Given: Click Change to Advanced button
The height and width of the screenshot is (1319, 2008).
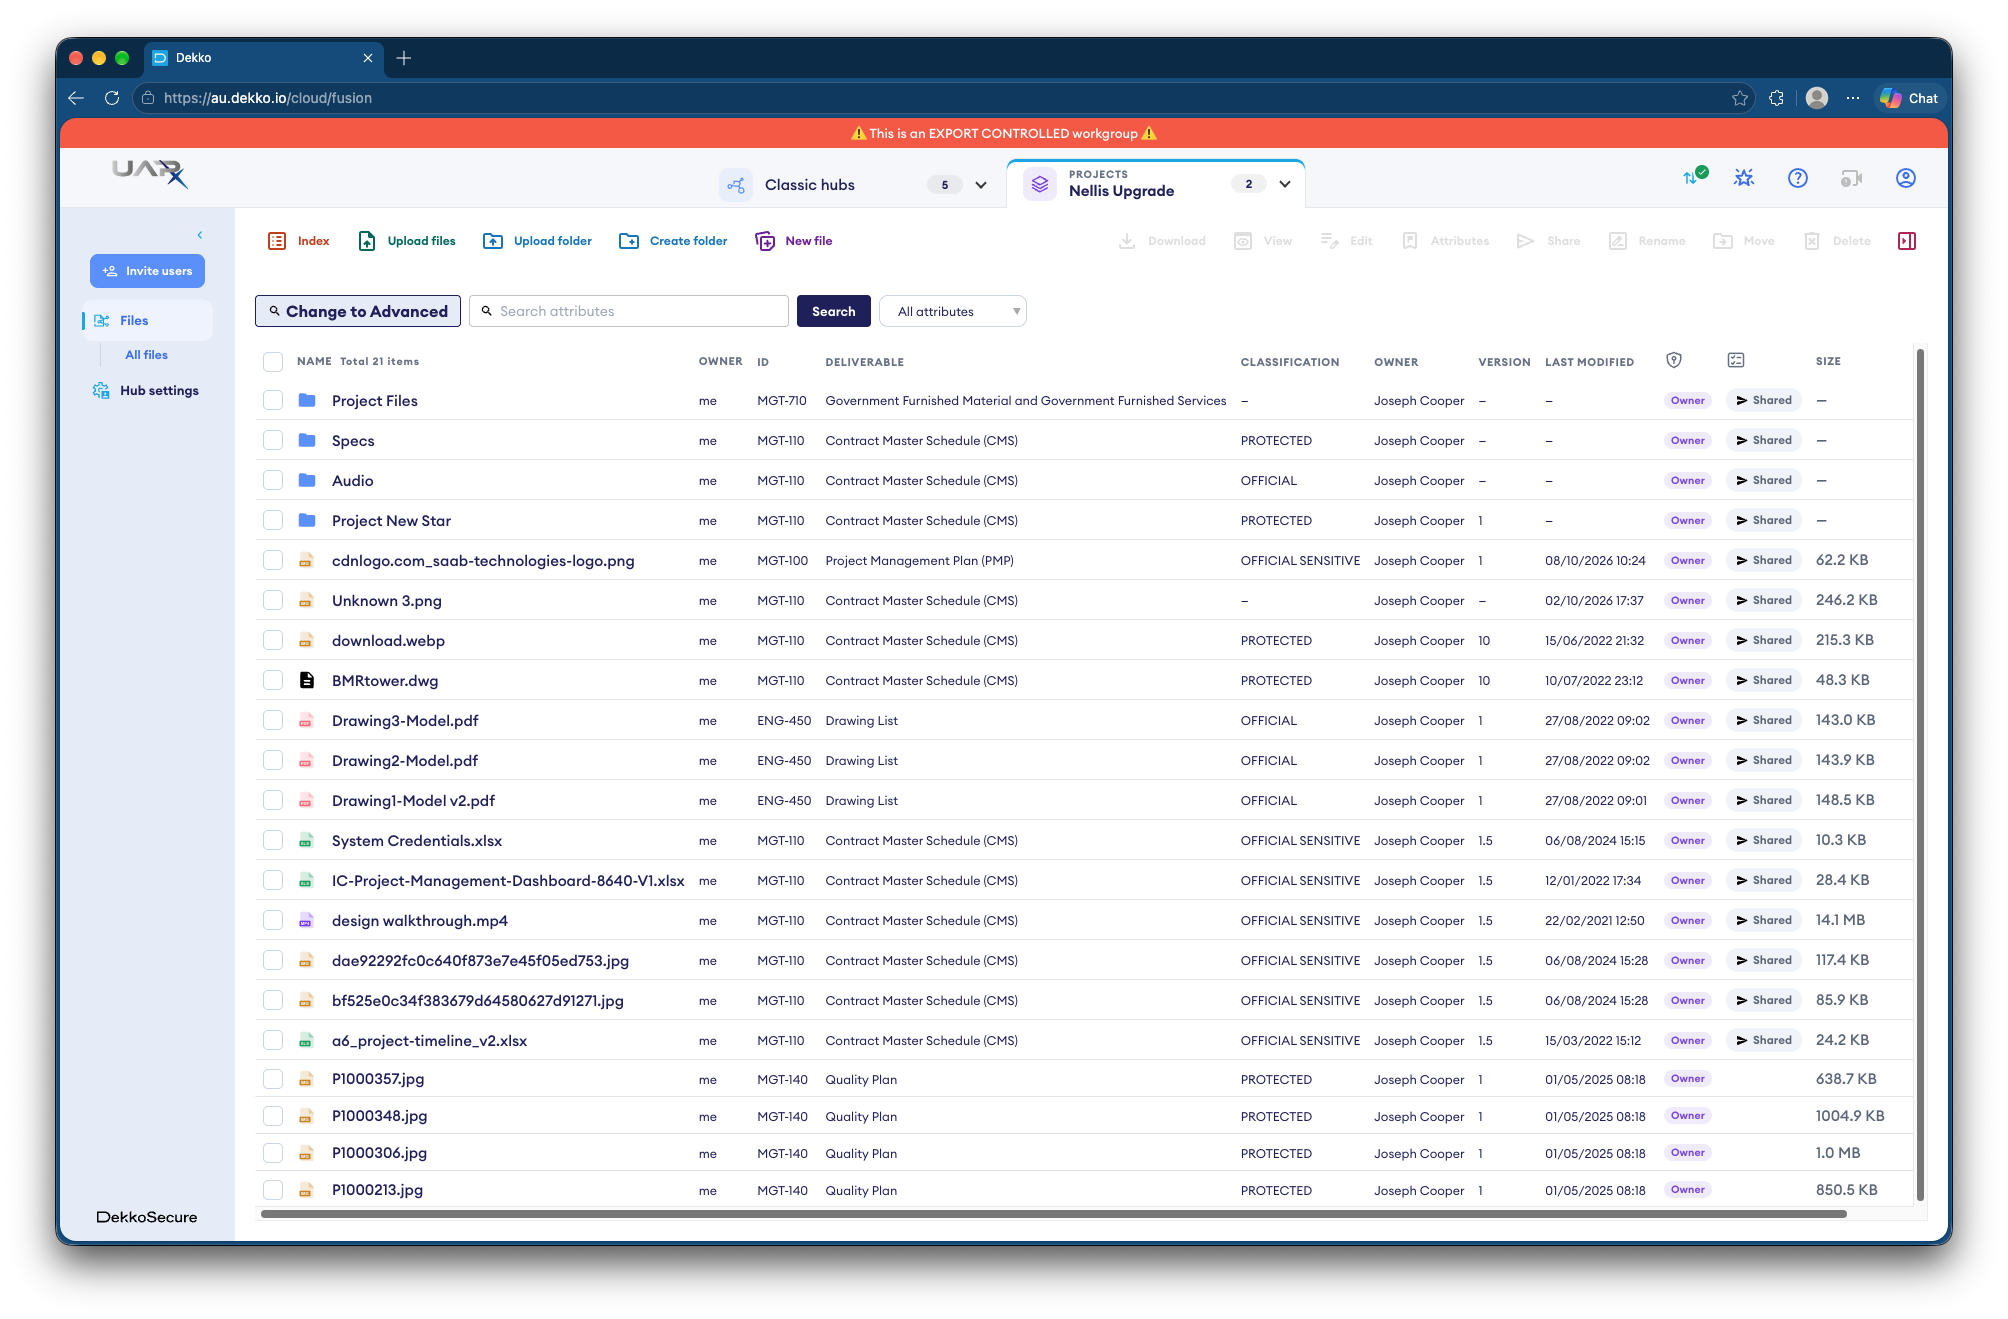Looking at the screenshot, I should (x=358, y=311).
